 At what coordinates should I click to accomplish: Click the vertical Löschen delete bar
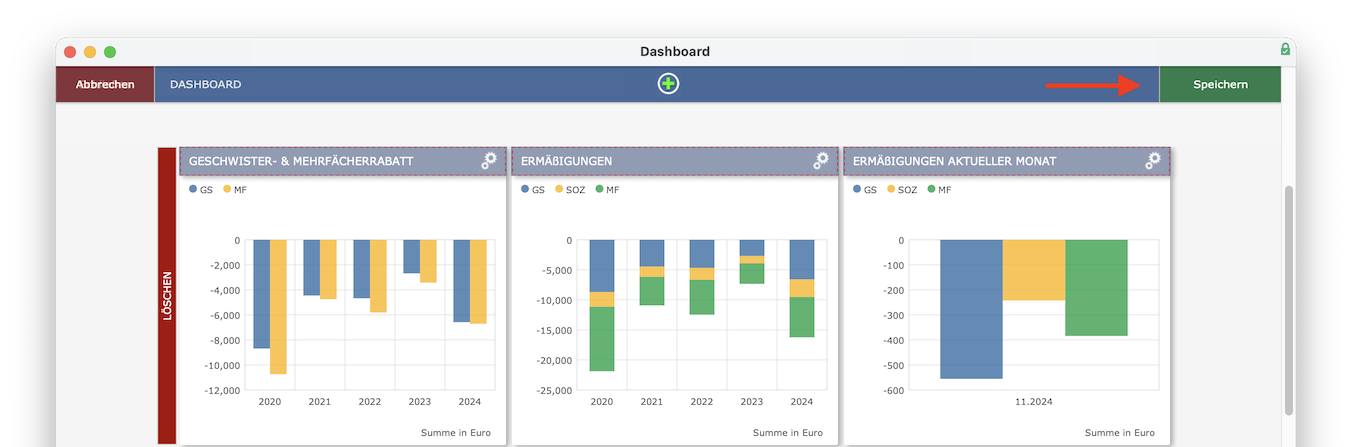point(167,296)
